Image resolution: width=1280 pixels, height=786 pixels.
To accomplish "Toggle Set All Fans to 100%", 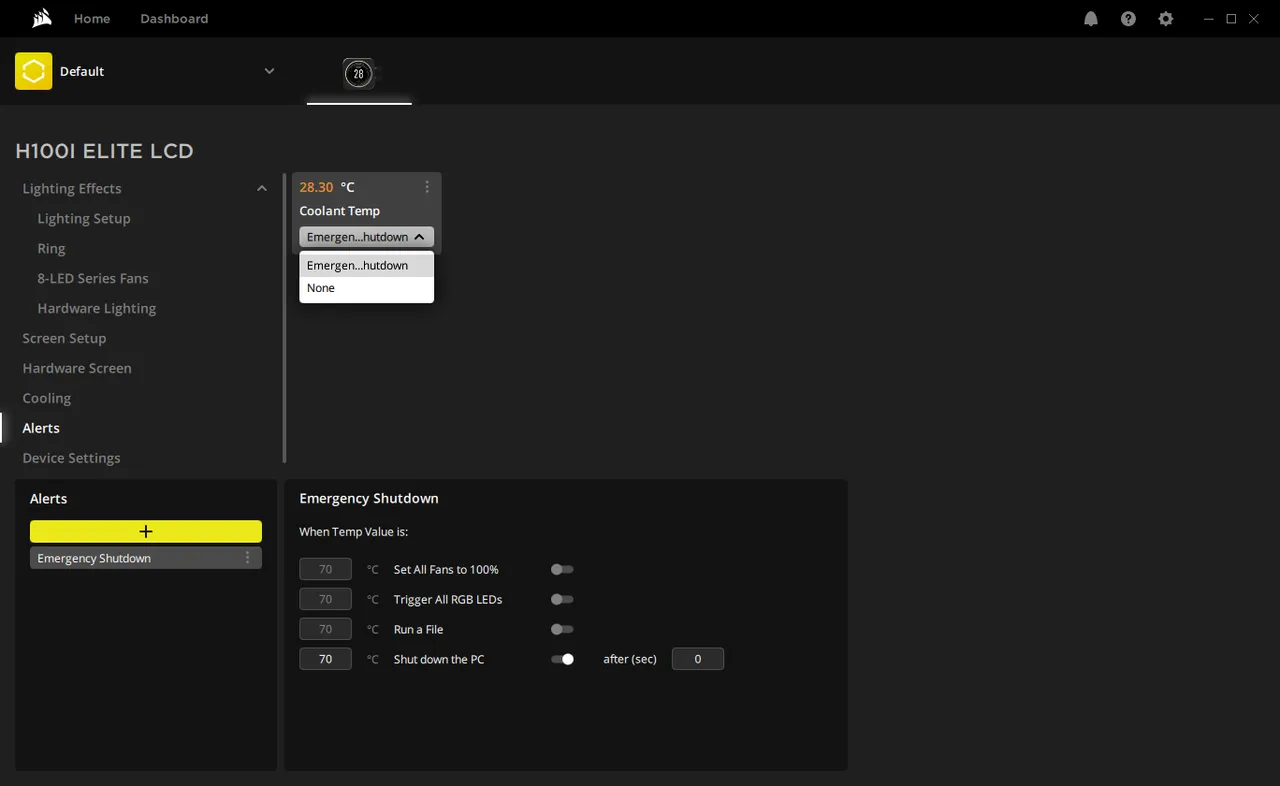I will click(562, 569).
